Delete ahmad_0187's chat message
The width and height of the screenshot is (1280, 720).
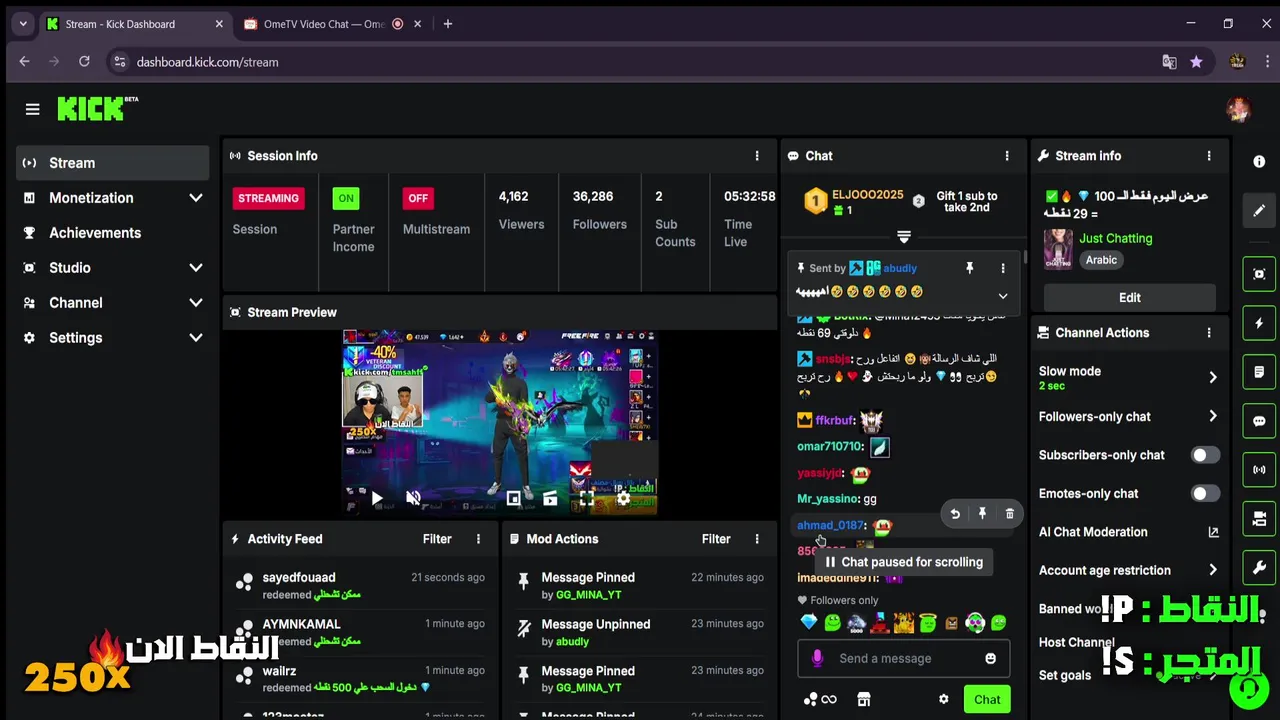pyautogui.click(x=1009, y=513)
